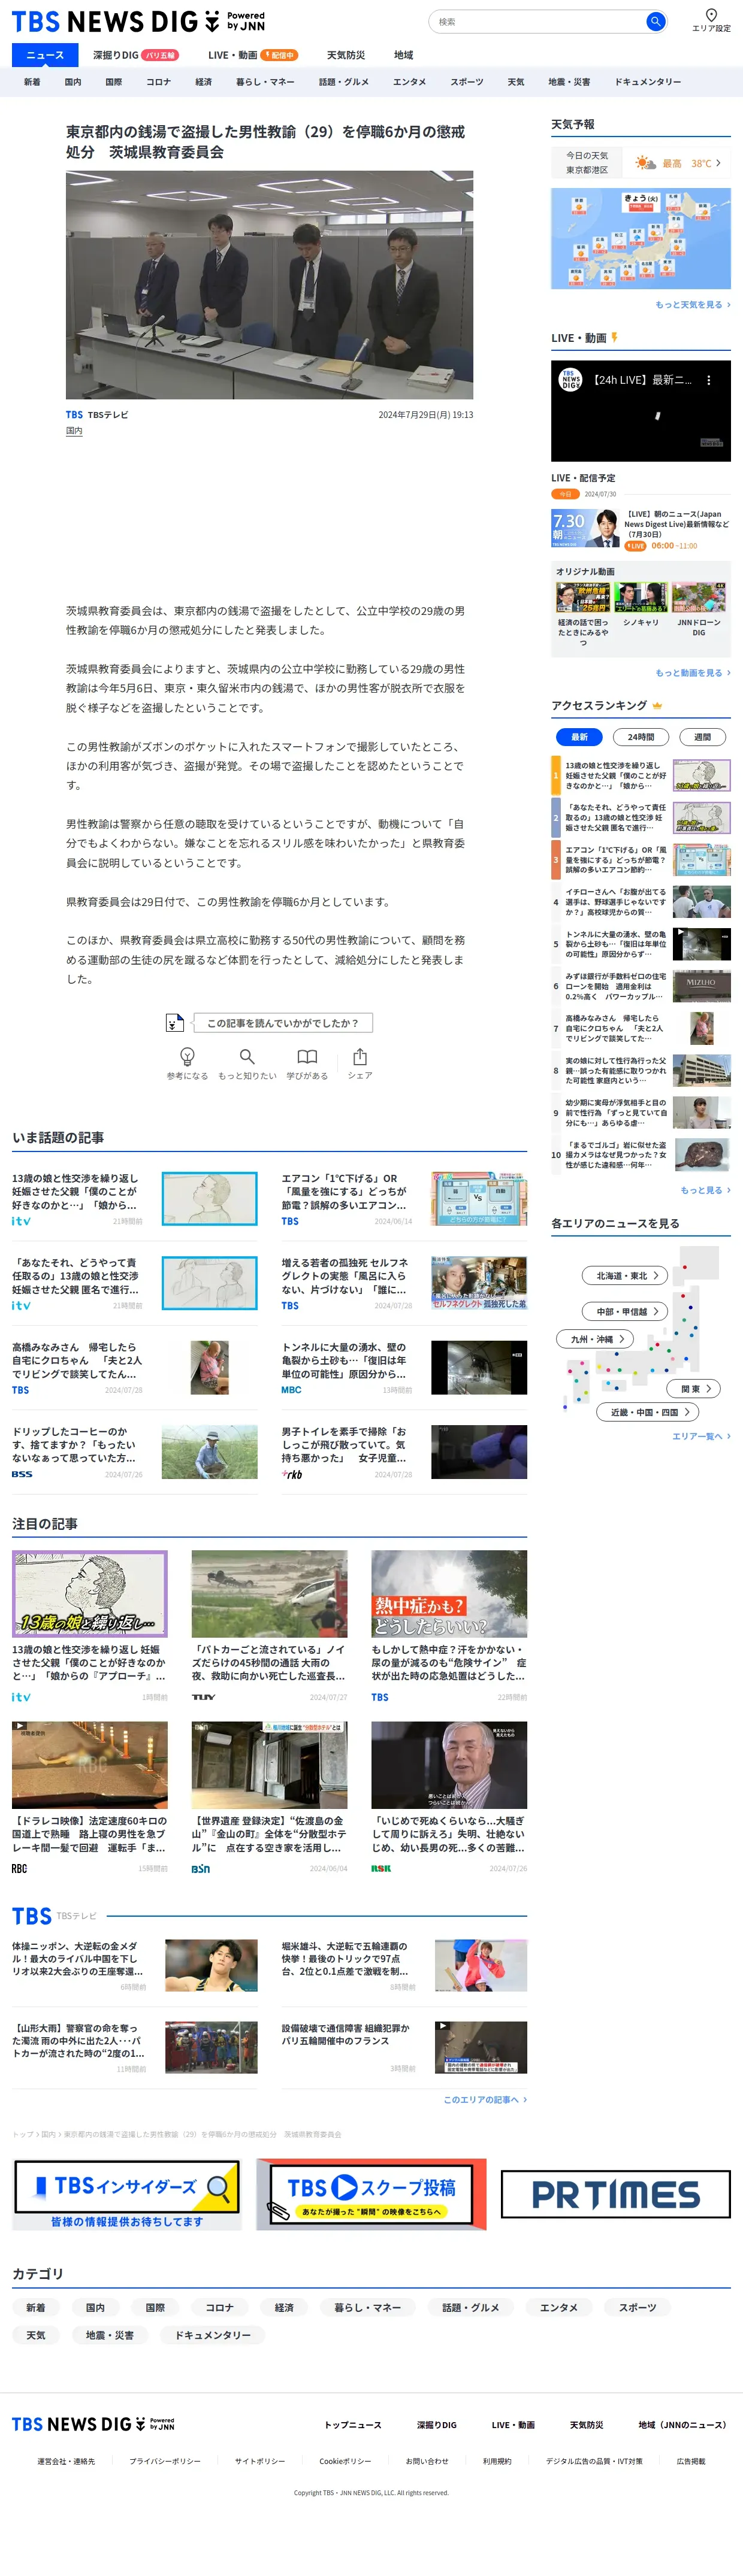Open もっと動画を見る link
Image resolution: width=743 pixels, height=2576 pixels.
[x=692, y=673]
